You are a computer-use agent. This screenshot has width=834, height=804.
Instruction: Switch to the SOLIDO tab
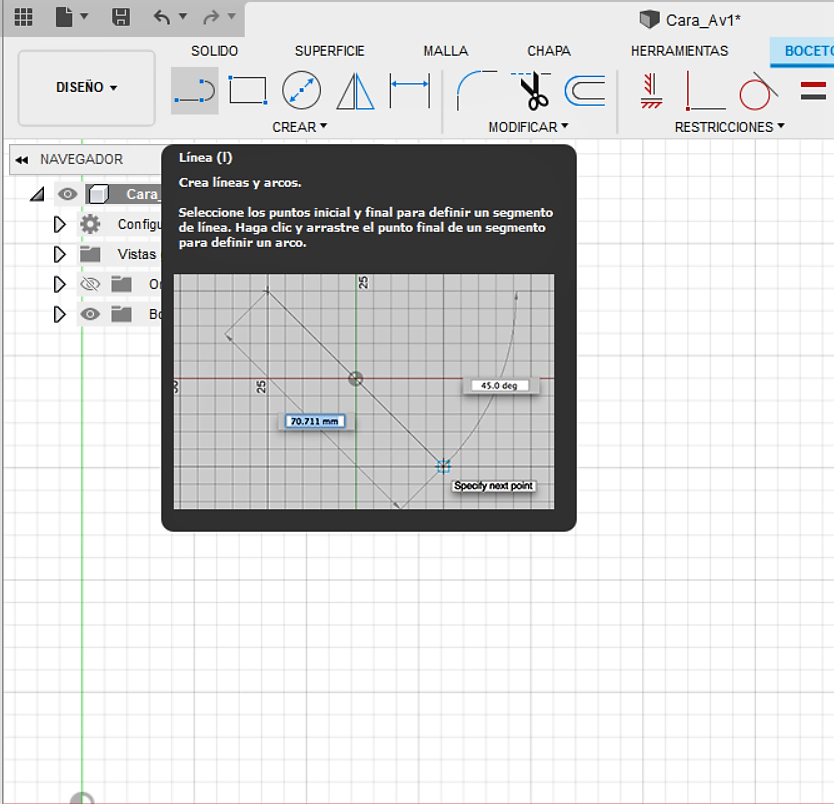click(x=214, y=51)
